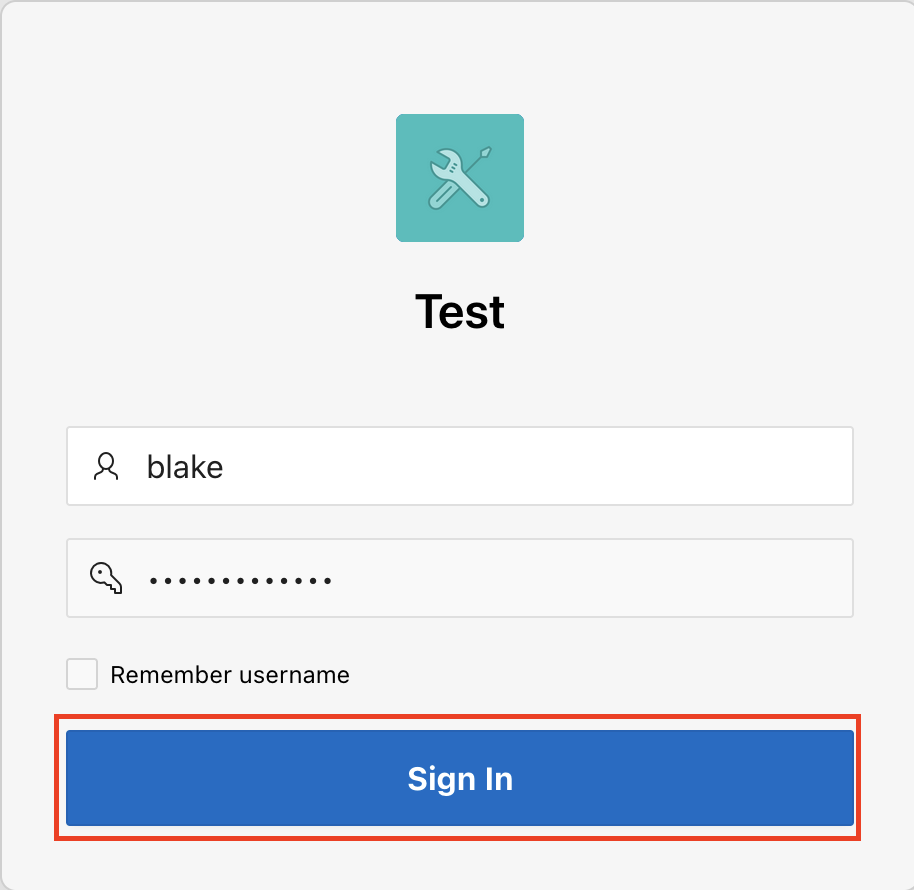Place cursor after the password dots
Viewport: 914px width, 890px height.
(336, 578)
